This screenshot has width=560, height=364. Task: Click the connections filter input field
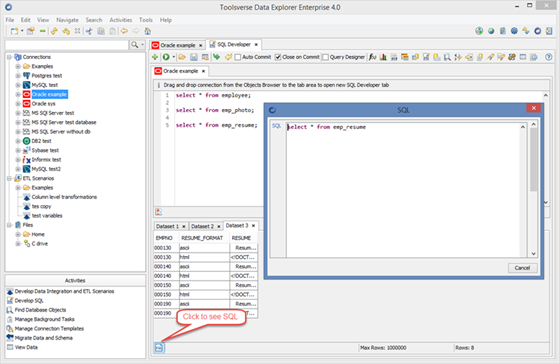(x=67, y=45)
